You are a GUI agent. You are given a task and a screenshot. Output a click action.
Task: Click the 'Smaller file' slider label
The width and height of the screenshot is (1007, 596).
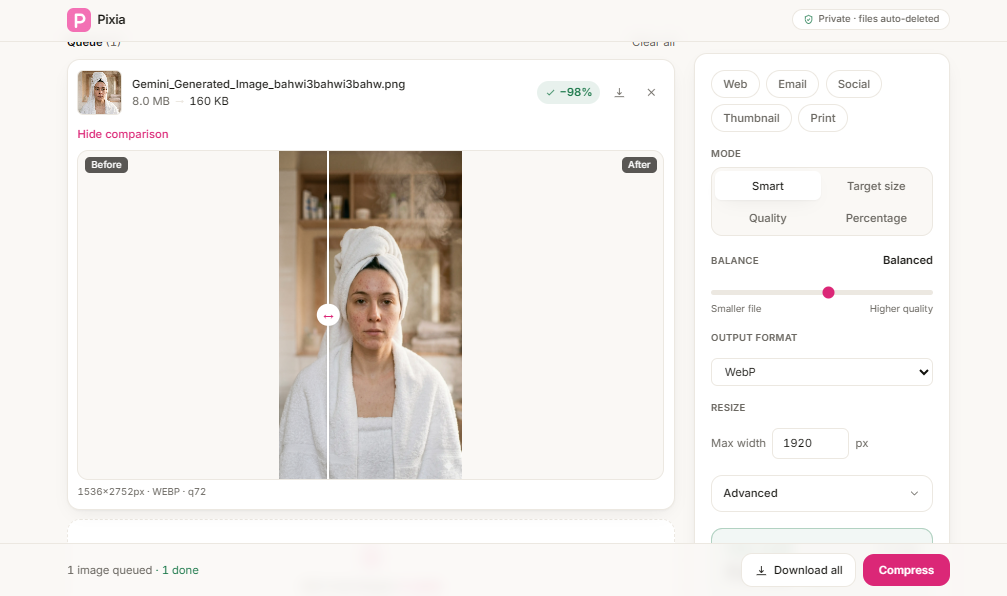736,309
